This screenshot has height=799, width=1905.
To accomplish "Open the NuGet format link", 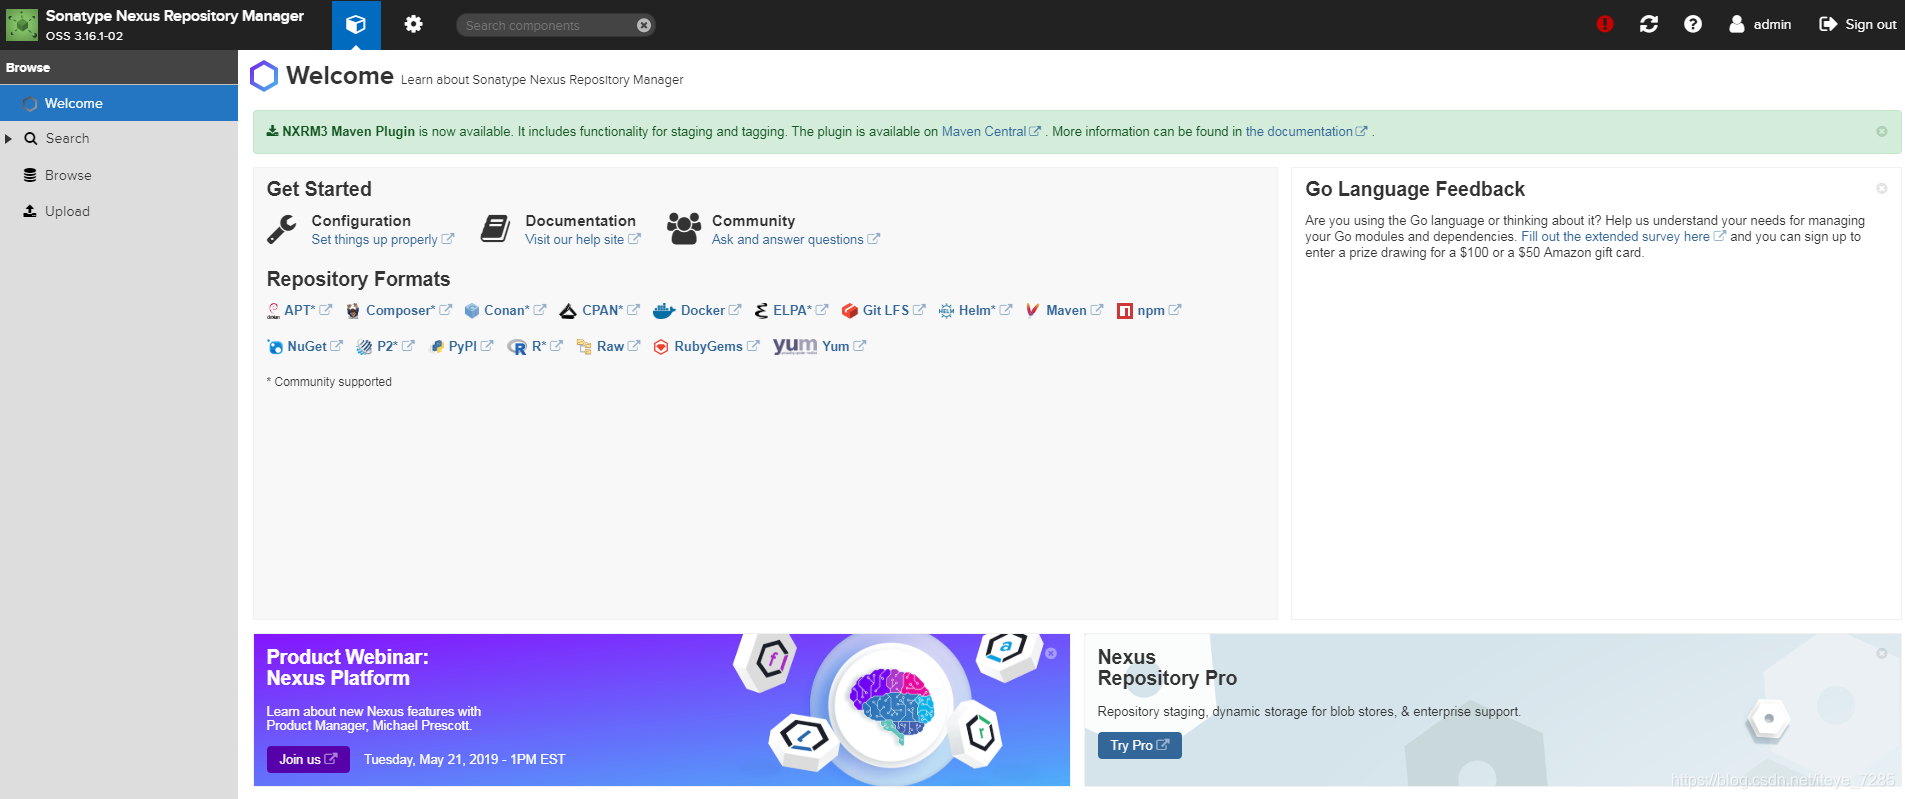I will click(x=315, y=347).
